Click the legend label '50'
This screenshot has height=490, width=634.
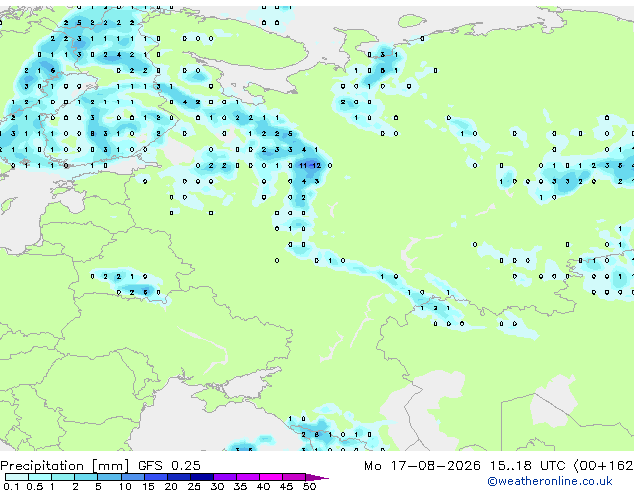[309, 486]
